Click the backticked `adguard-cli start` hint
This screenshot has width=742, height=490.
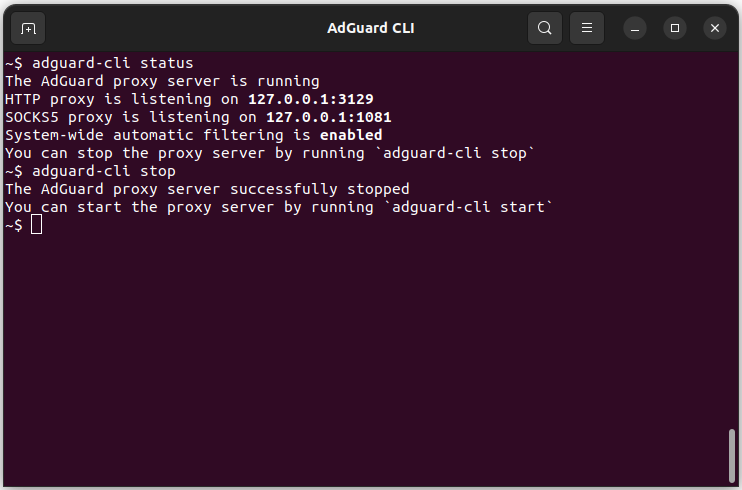(x=470, y=207)
